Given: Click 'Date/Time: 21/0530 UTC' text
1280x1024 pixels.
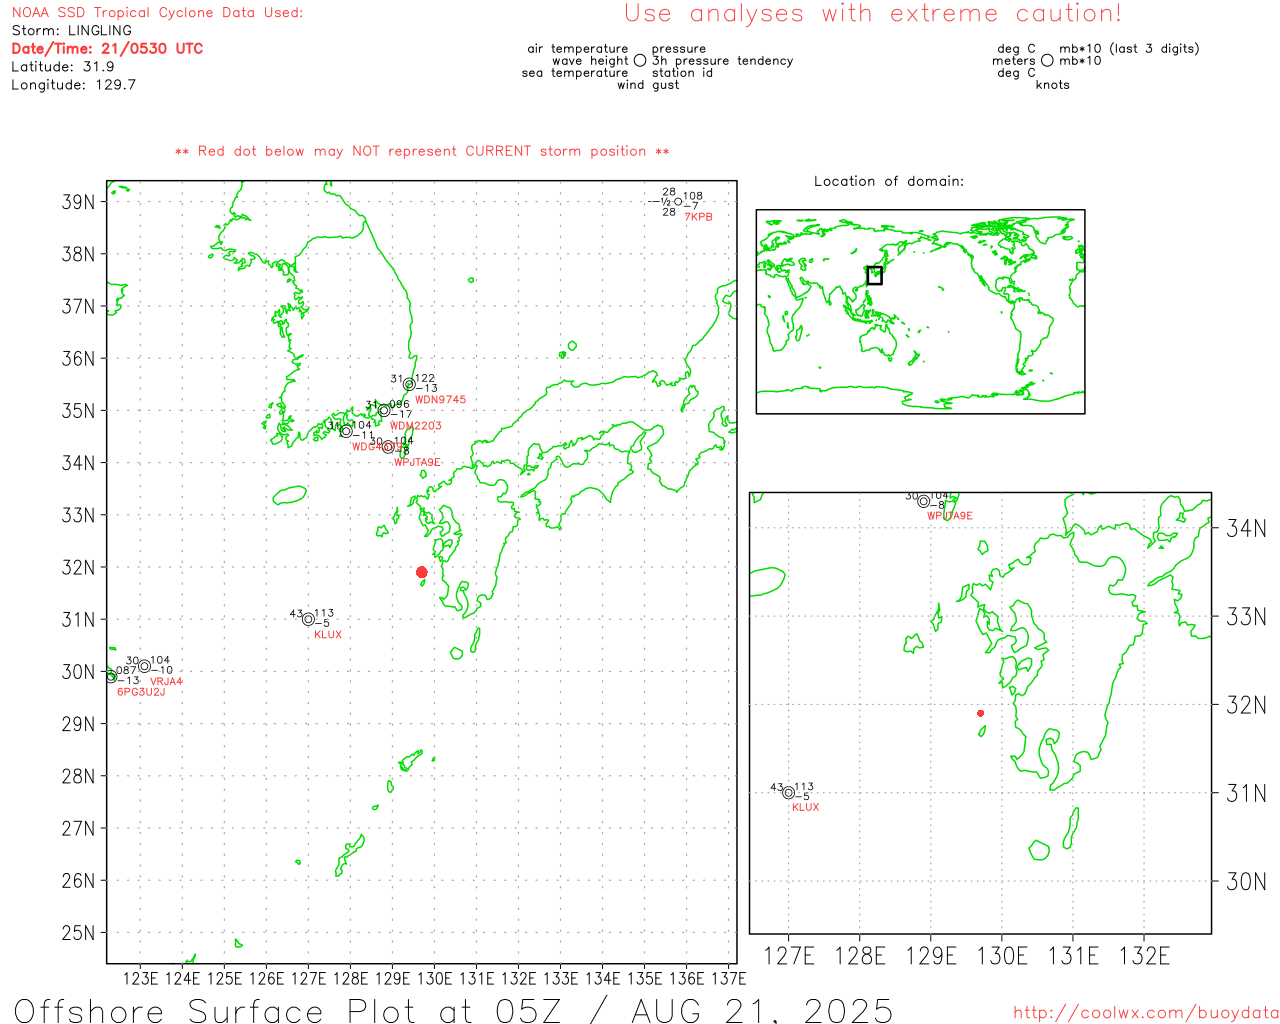Looking at the screenshot, I should click(x=107, y=49).
